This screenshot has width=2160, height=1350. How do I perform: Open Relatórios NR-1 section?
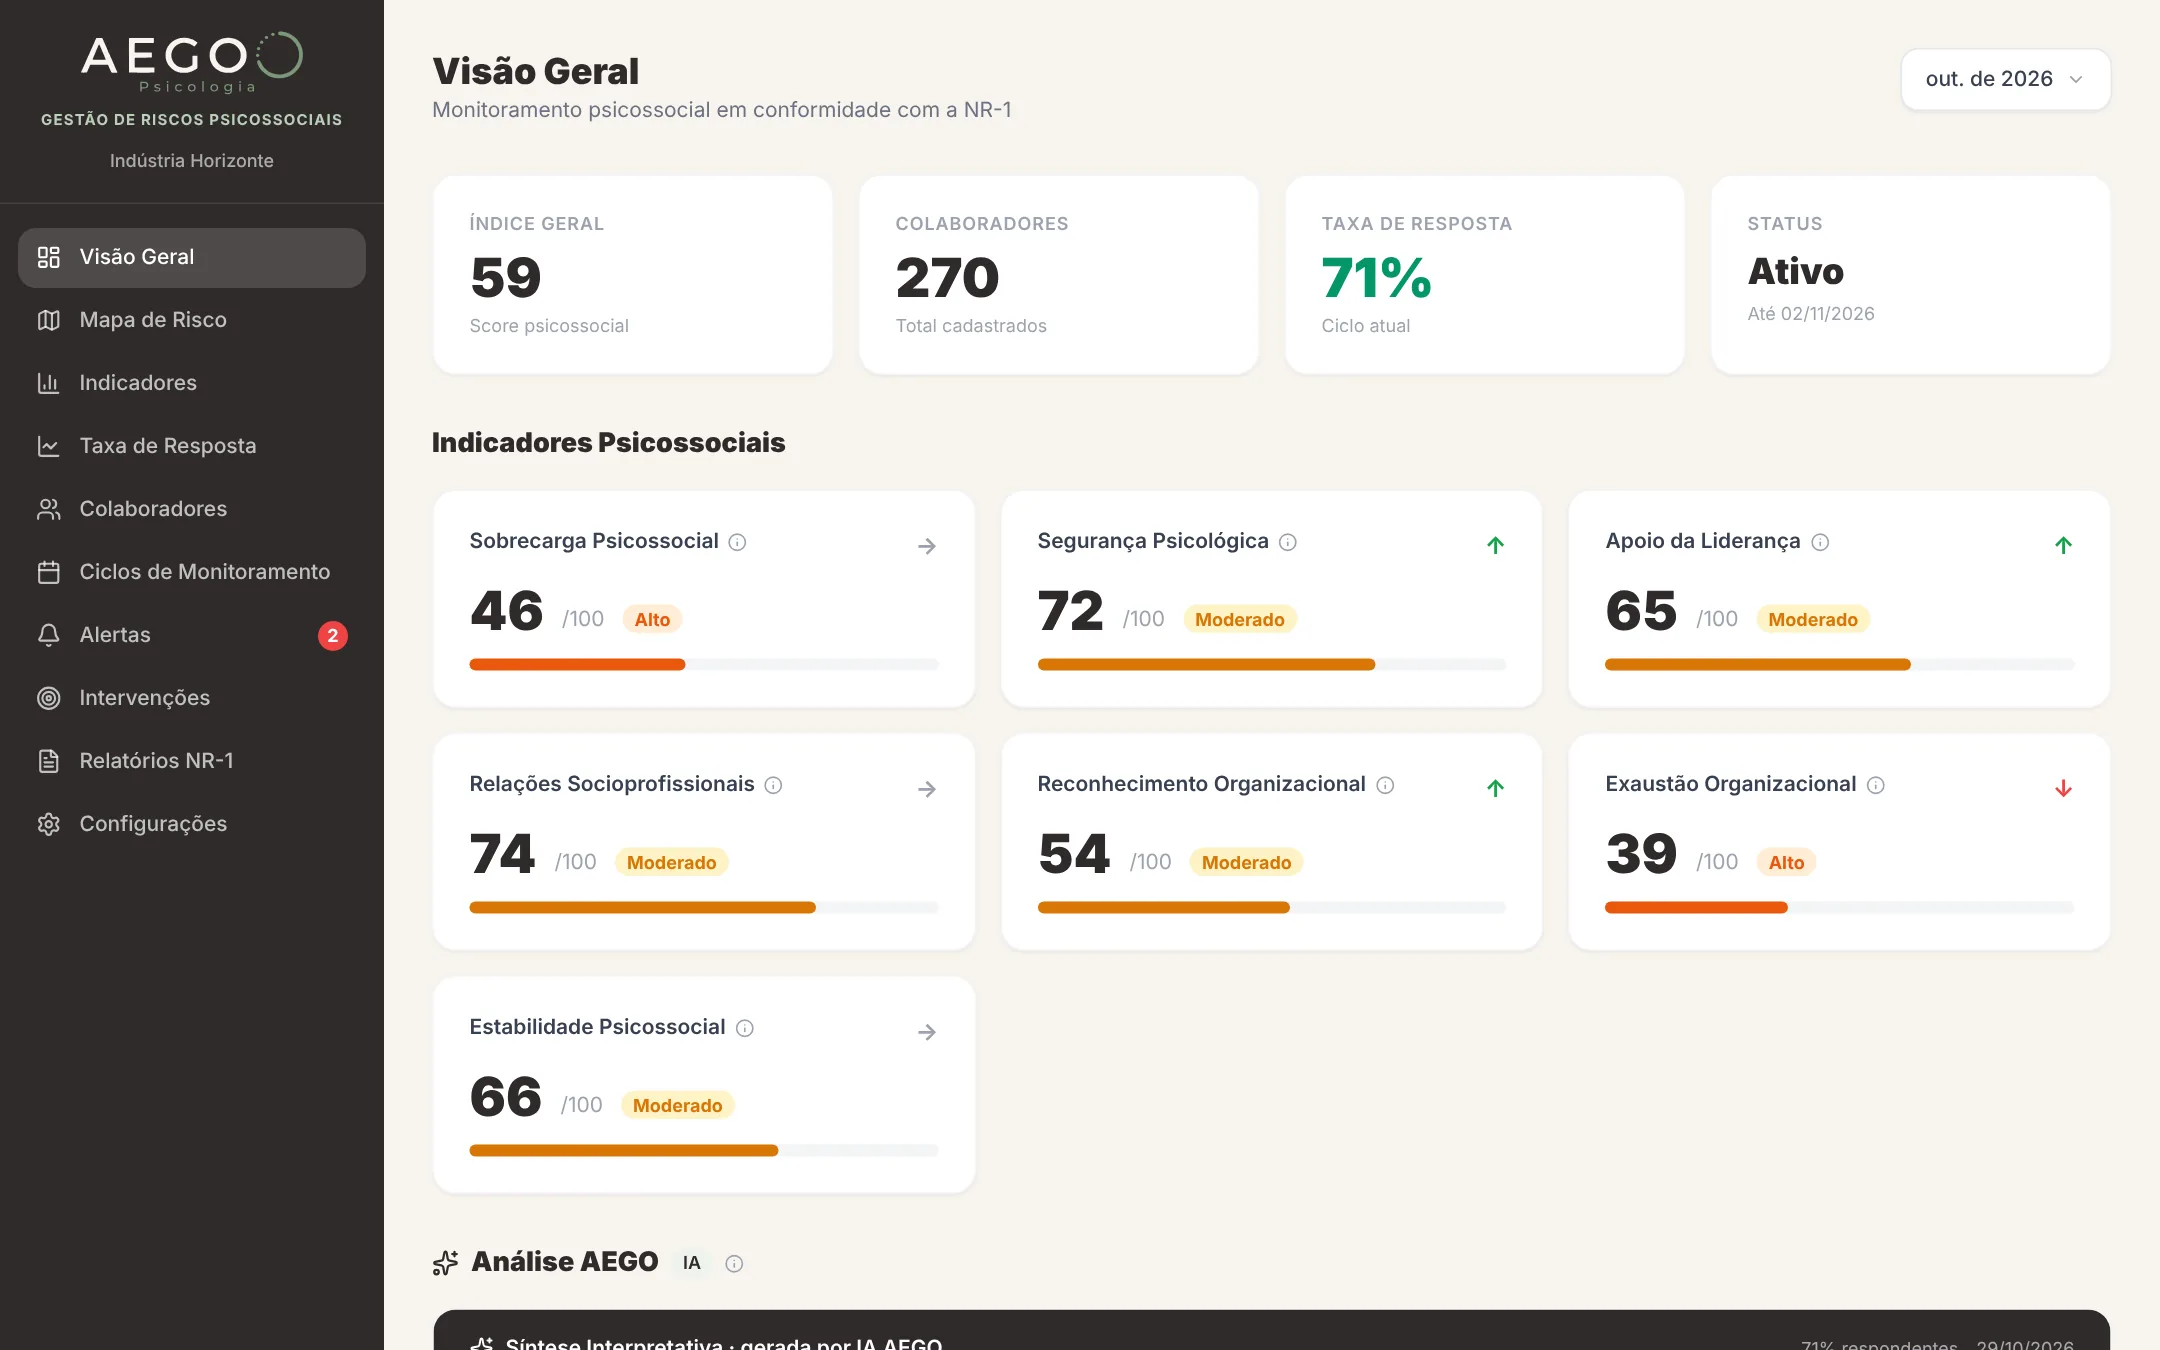(x=192, y=761)
